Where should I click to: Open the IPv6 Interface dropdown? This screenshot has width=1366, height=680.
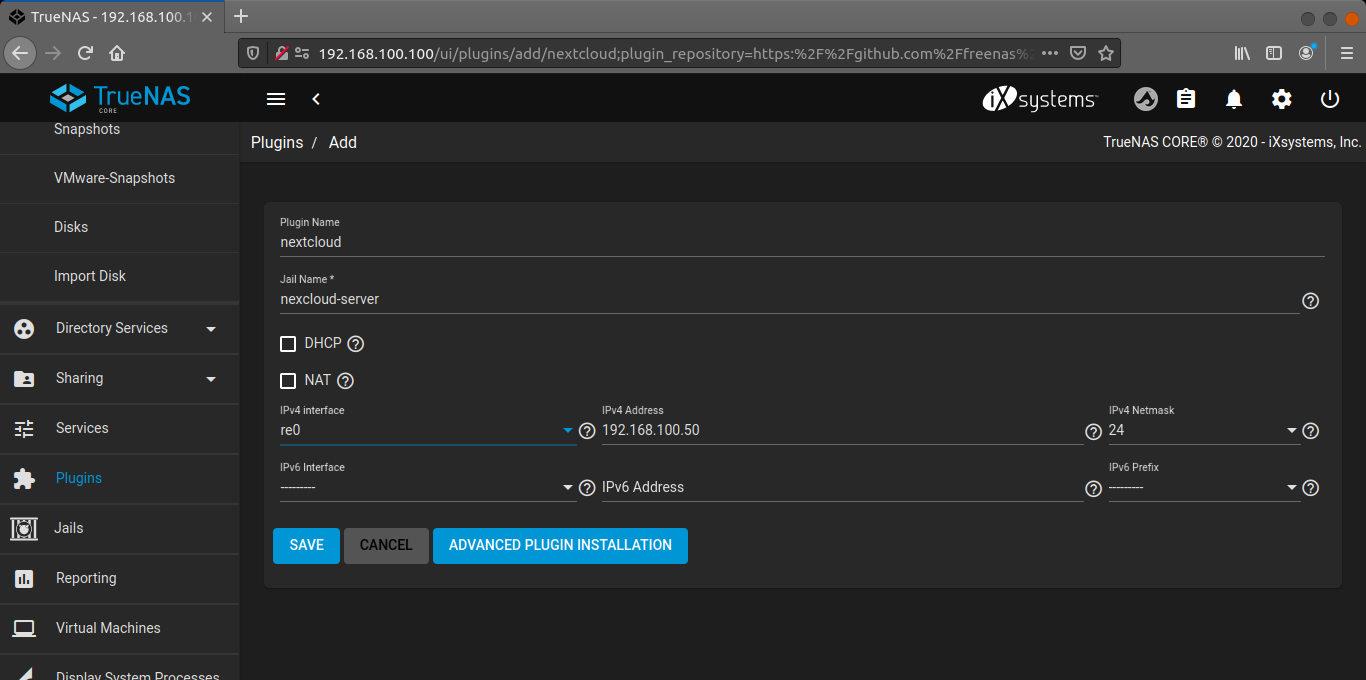click(x=566, y=487)
